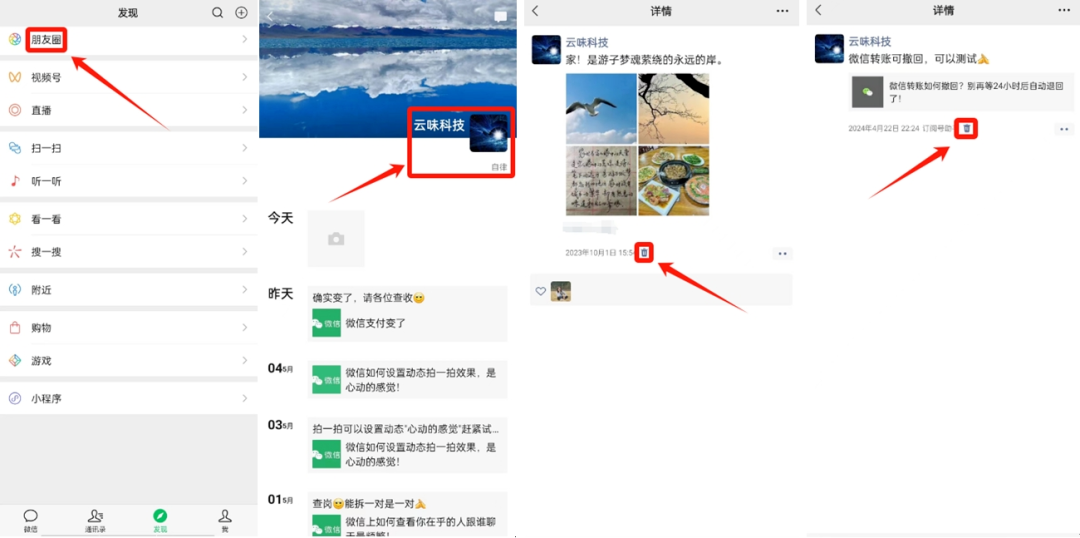Open the message icon atop Moments cover
The height and width of the screenshot is (538, 1080).
click(x=501, y=17)
